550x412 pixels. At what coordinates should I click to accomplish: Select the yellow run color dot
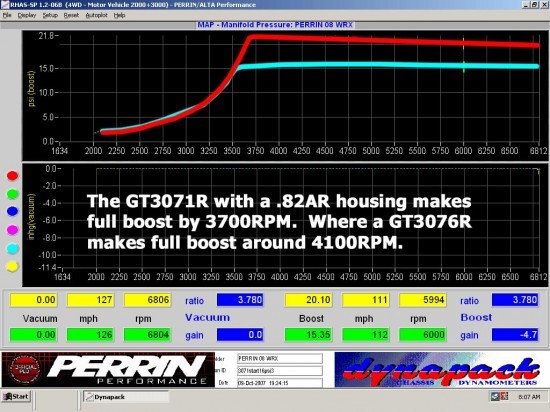pyautogui.click(x=12, y=266)
